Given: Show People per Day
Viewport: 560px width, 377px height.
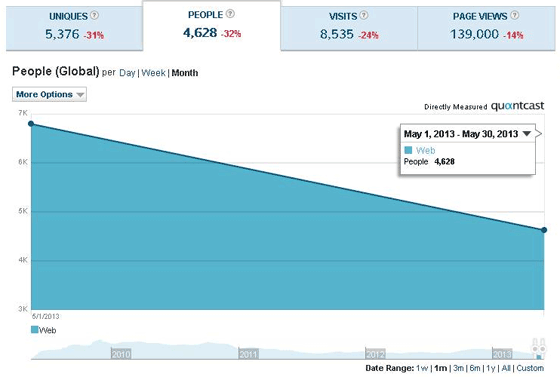Looking at the screenshot, I should point(127,73).
